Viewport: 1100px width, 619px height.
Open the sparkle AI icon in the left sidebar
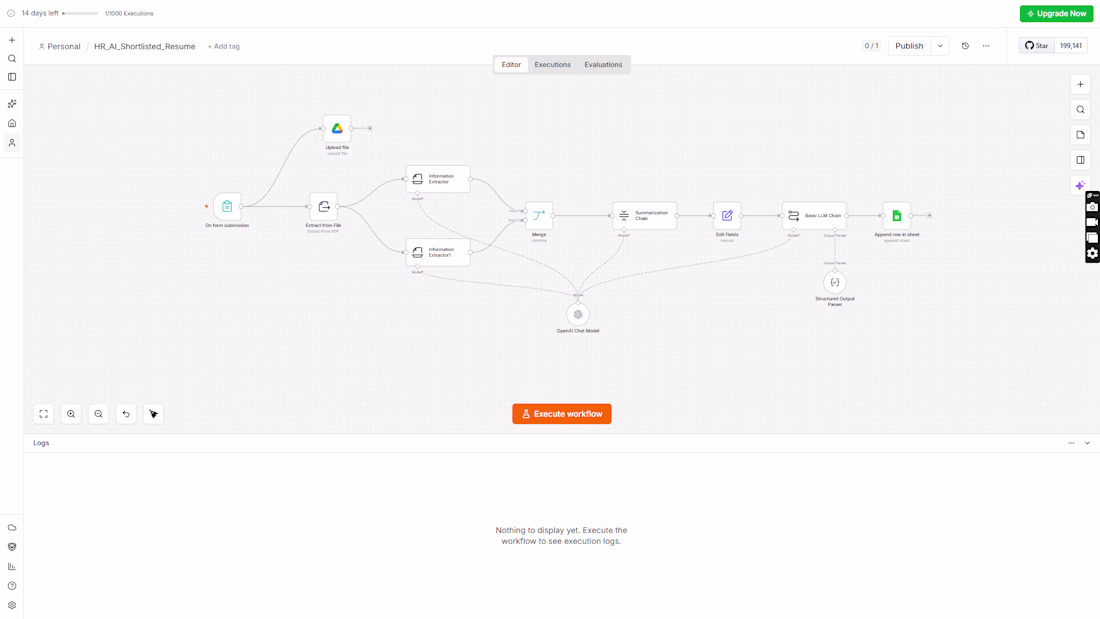click(12, 104)
